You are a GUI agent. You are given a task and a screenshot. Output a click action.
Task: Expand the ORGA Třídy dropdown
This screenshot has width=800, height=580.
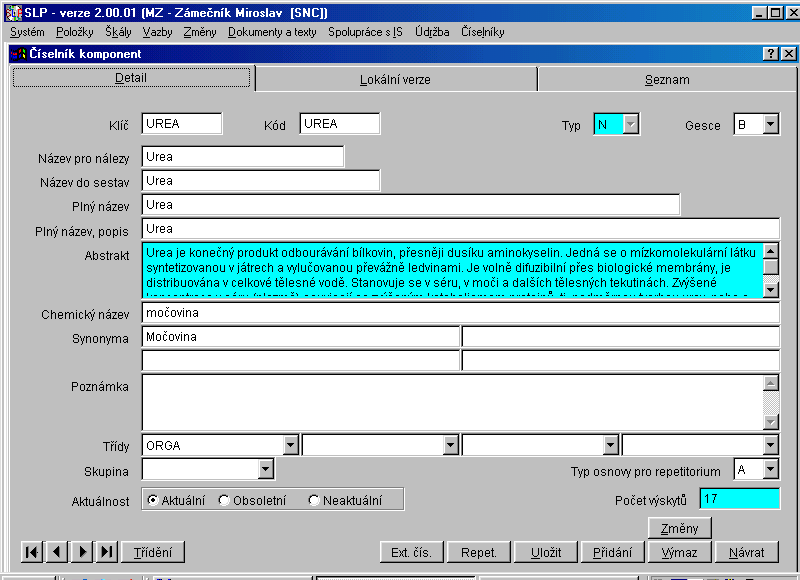[290, 445]
